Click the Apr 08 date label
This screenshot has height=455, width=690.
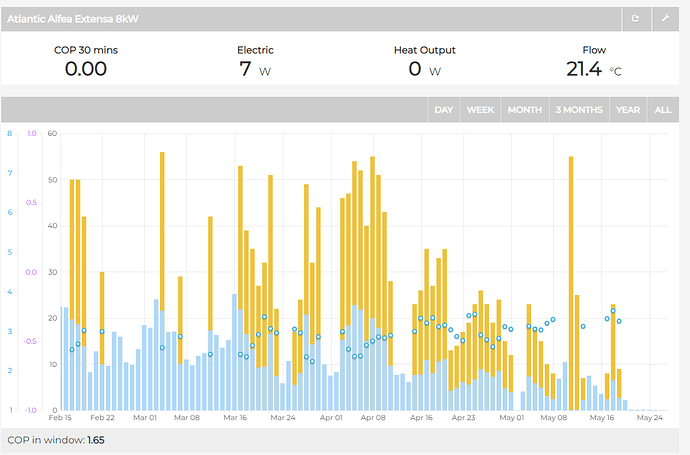point(374,418)
